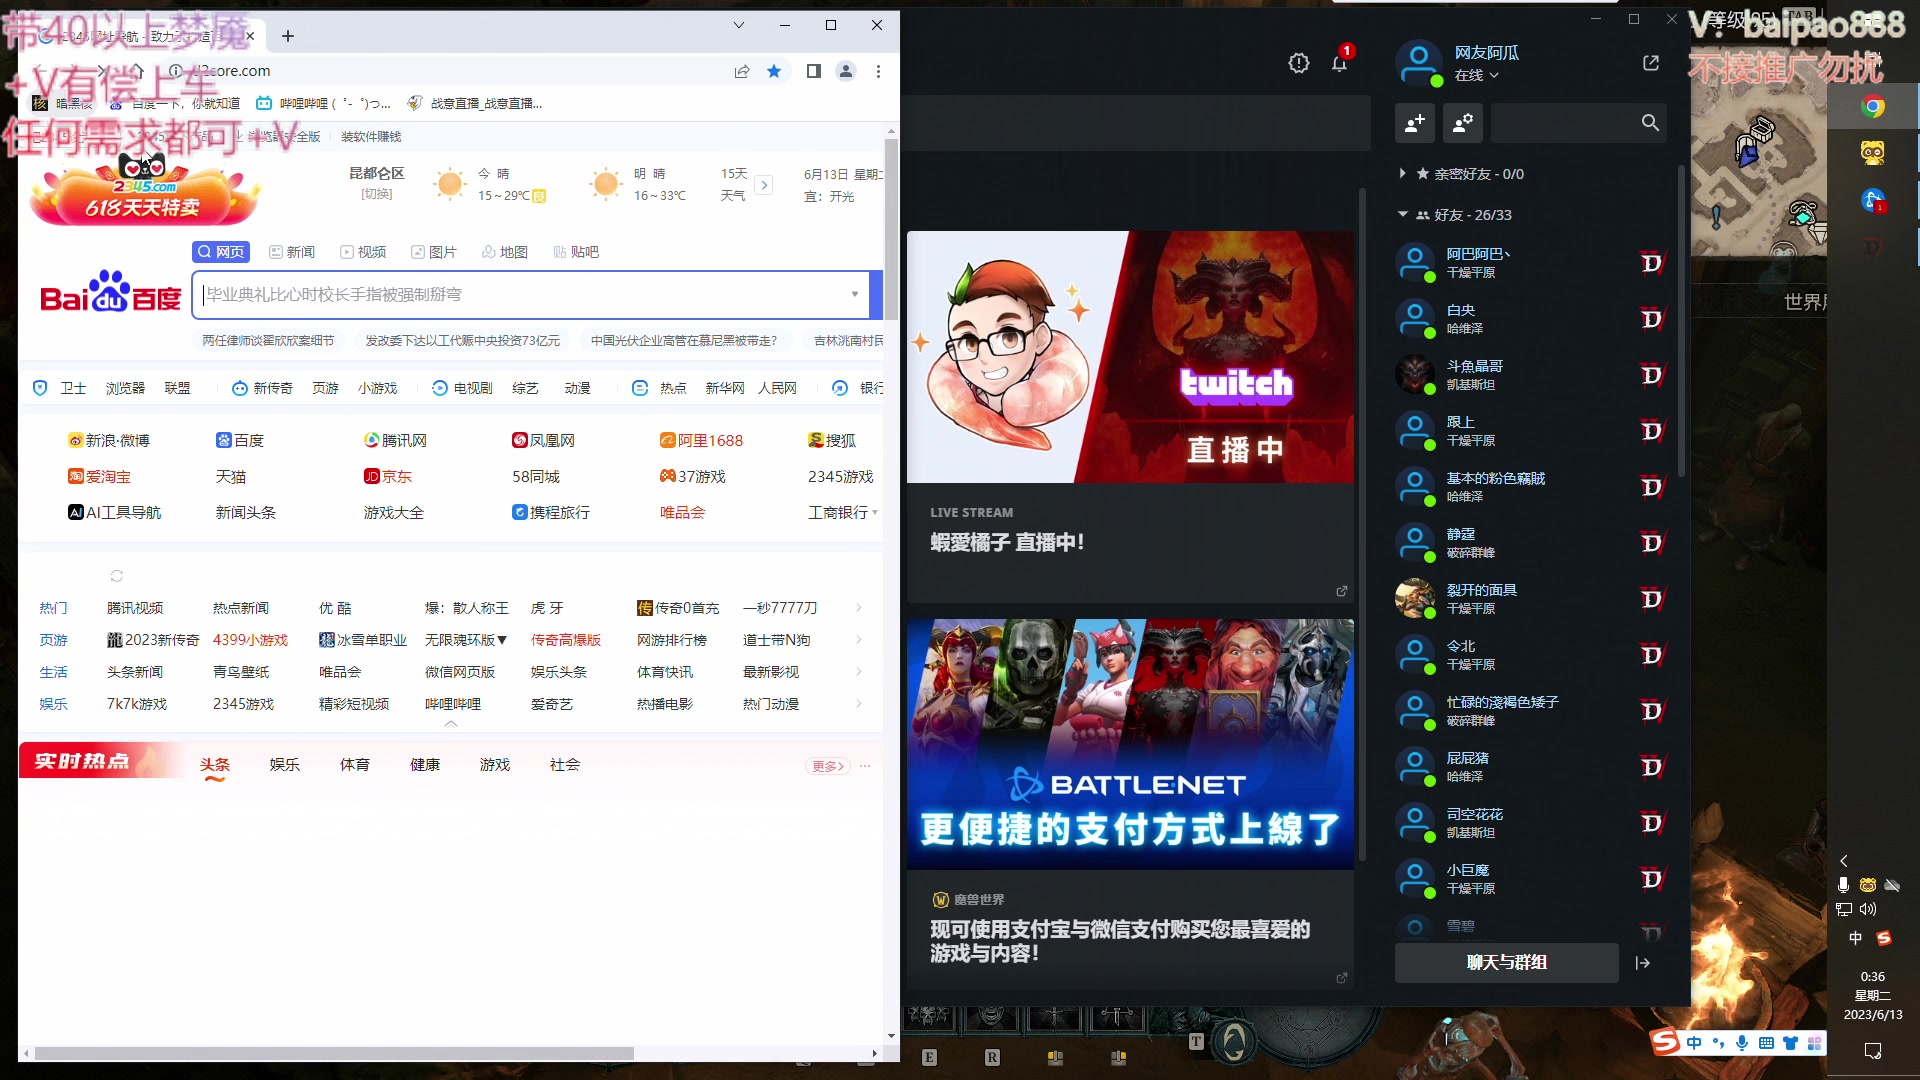This screenshot has height=1080, width=1920.
Task: Open the 新浪·微博 site link
Action: click(x=109, y=440)
